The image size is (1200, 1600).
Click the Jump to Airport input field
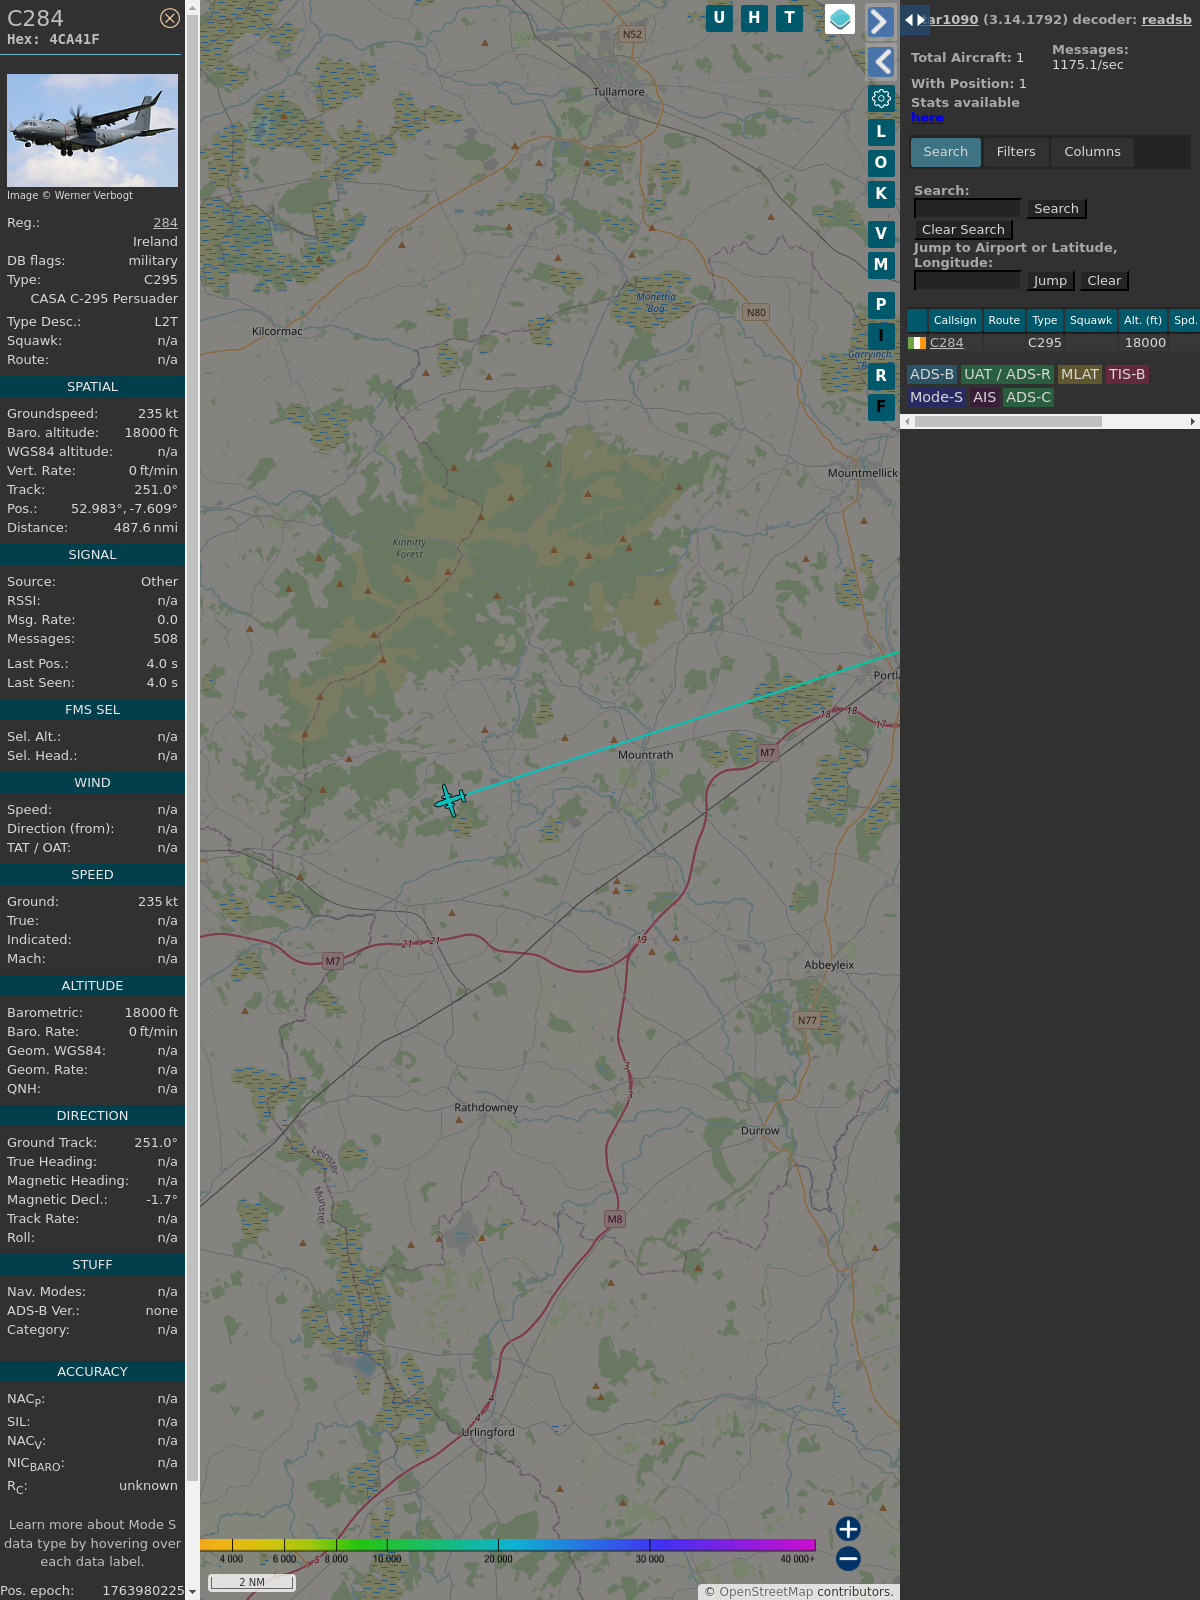pos(967,281)
